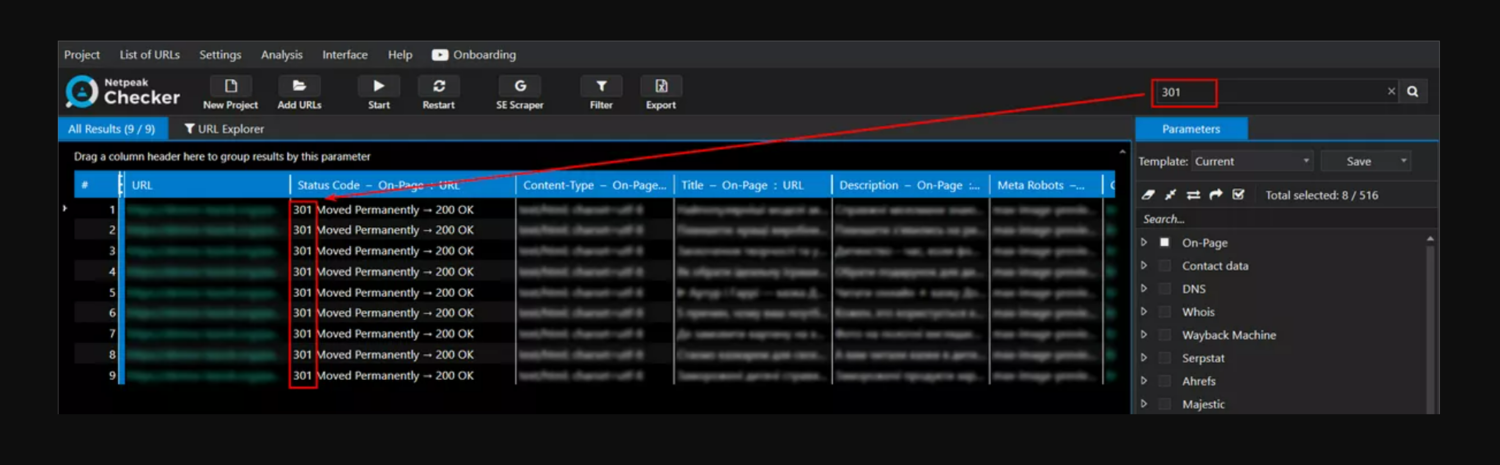Expand the Majestic group arrow
This screenshot has width=1500, height=465.
[x=1144, y=403]
